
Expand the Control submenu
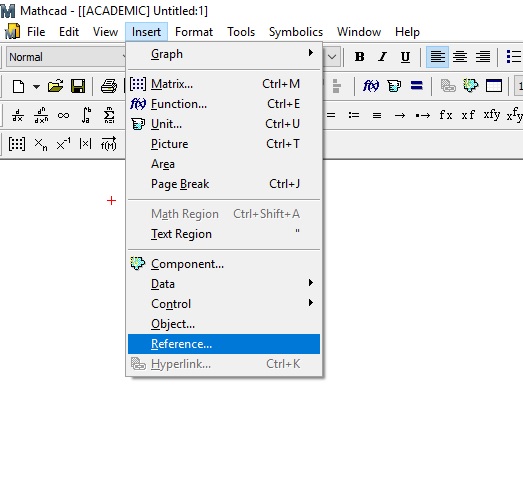click(224, 304)
